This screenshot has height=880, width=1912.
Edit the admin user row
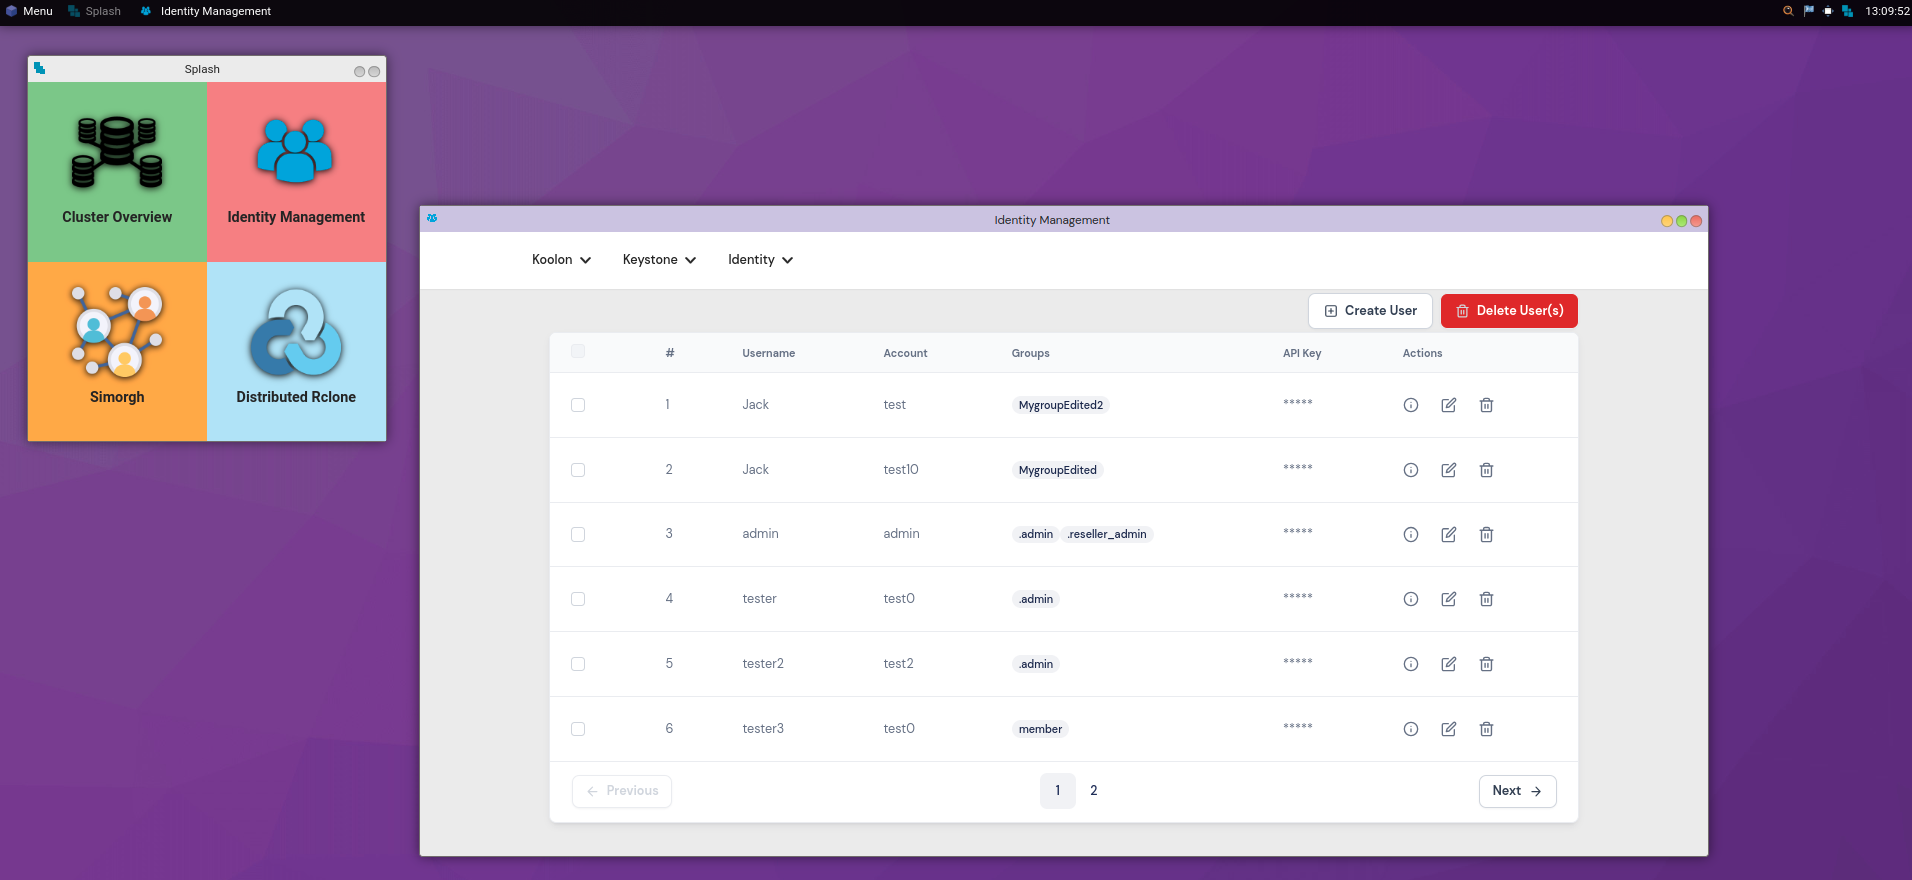tap(1449, 534)
